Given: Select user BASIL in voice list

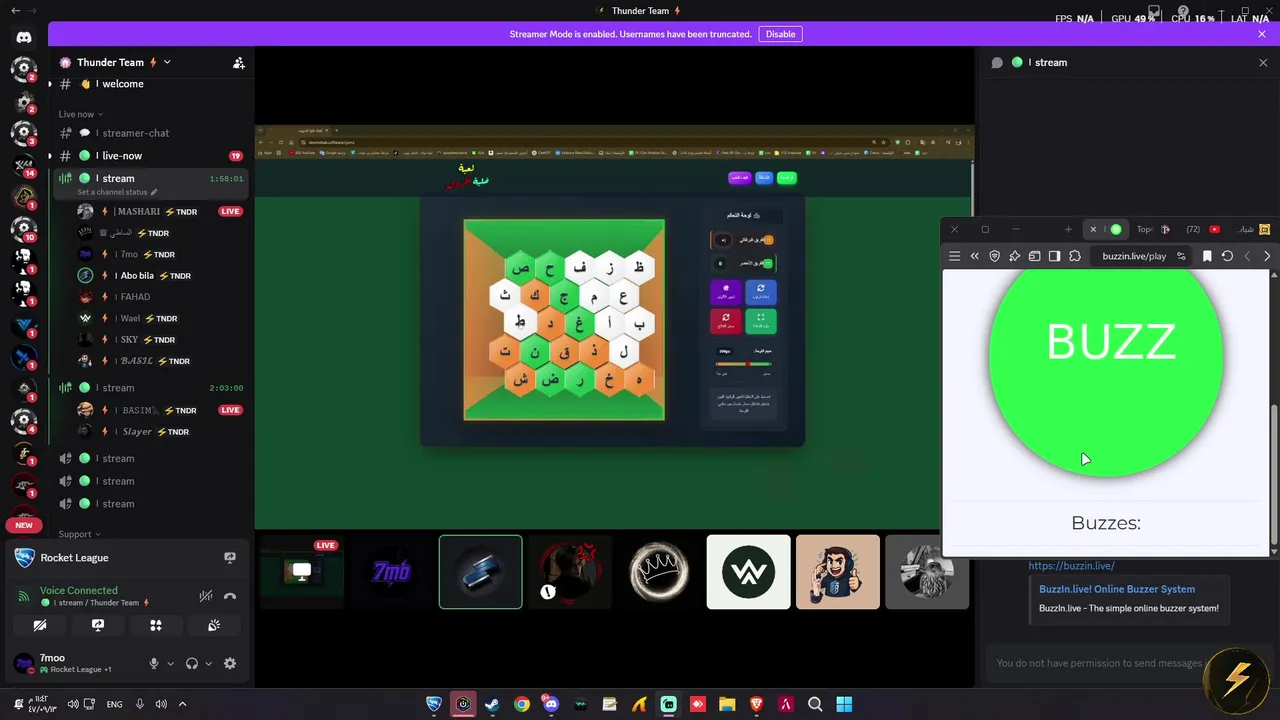Looking at the screenshot, I should point(160,361).
